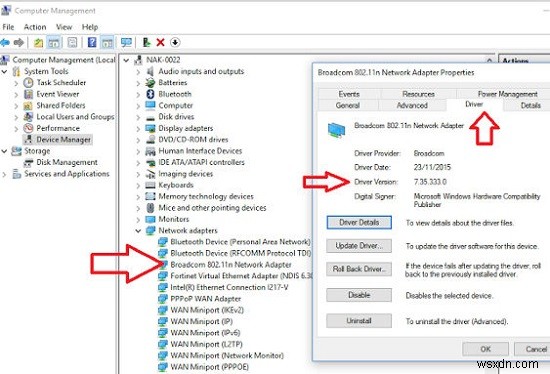
Task: Click the blue Help question mark icon
Action: 92,42
